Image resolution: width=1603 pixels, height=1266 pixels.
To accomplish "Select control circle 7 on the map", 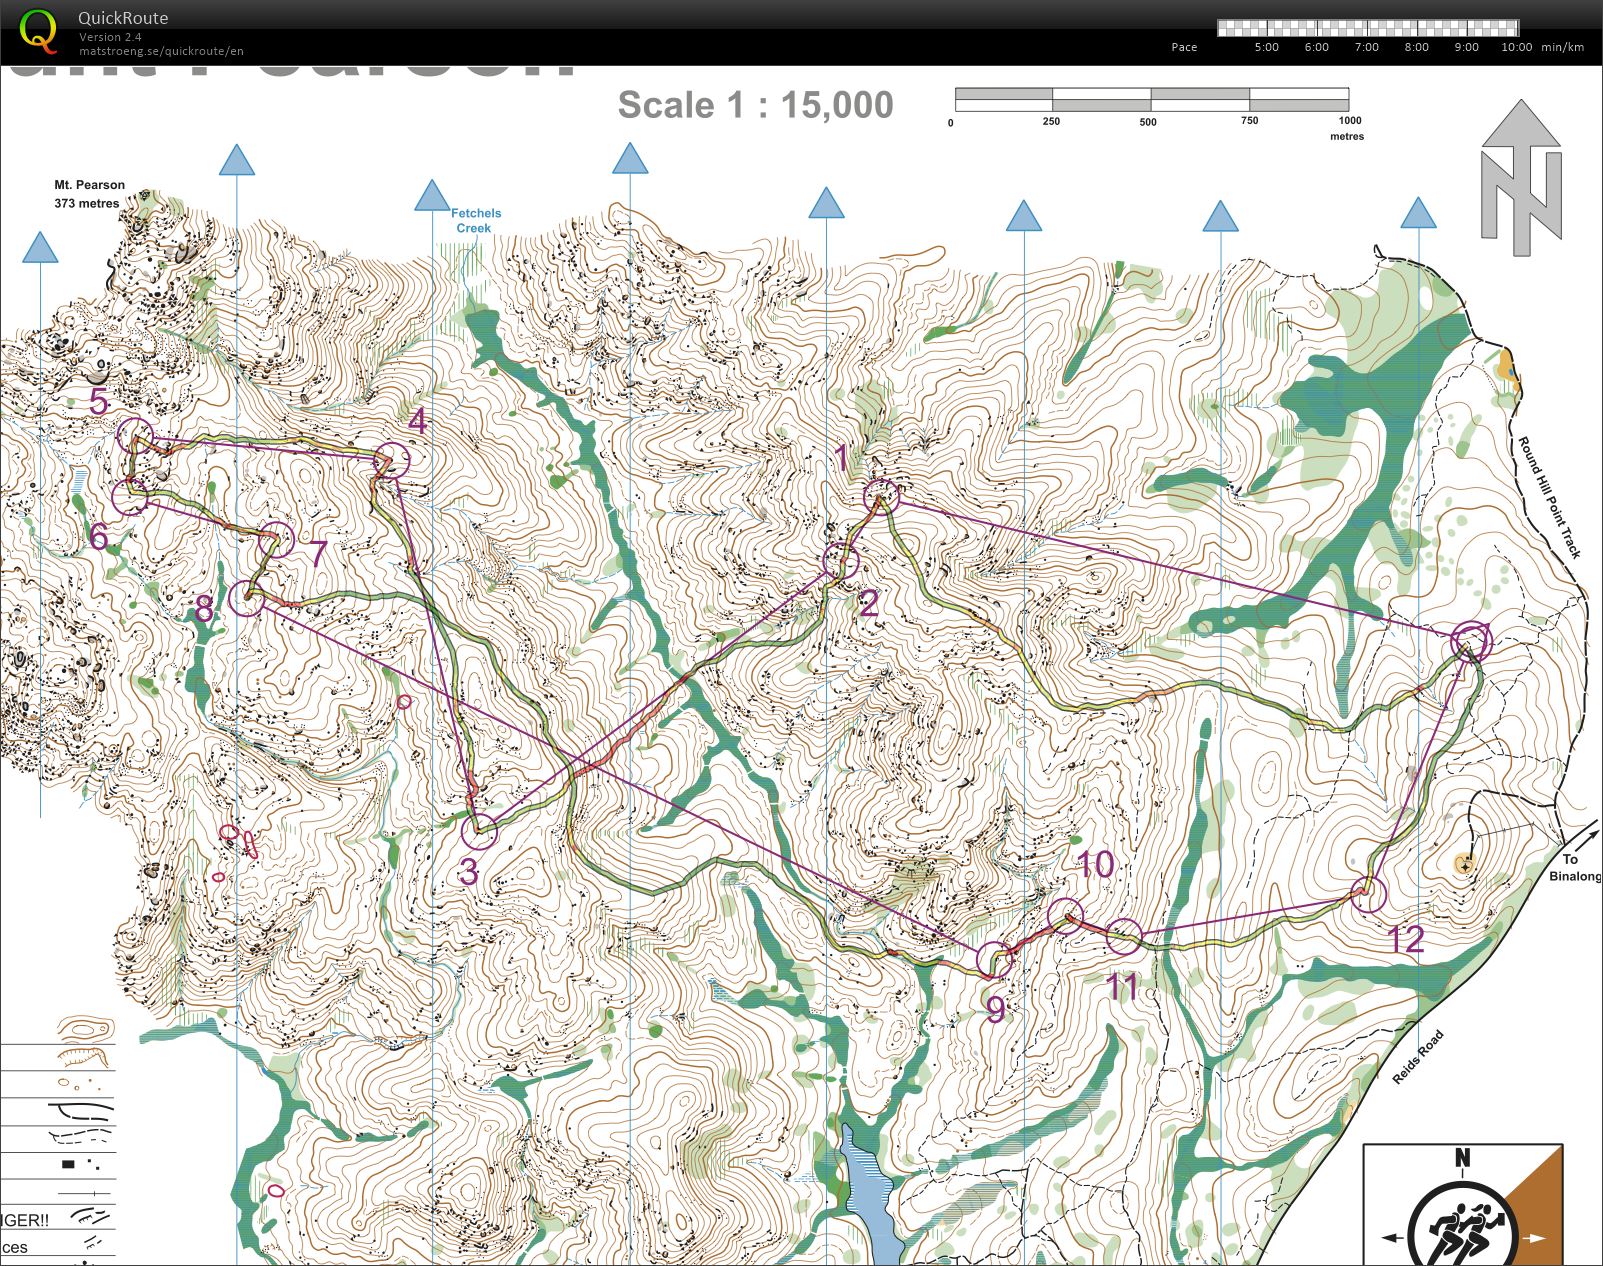I will coord(276,539).
